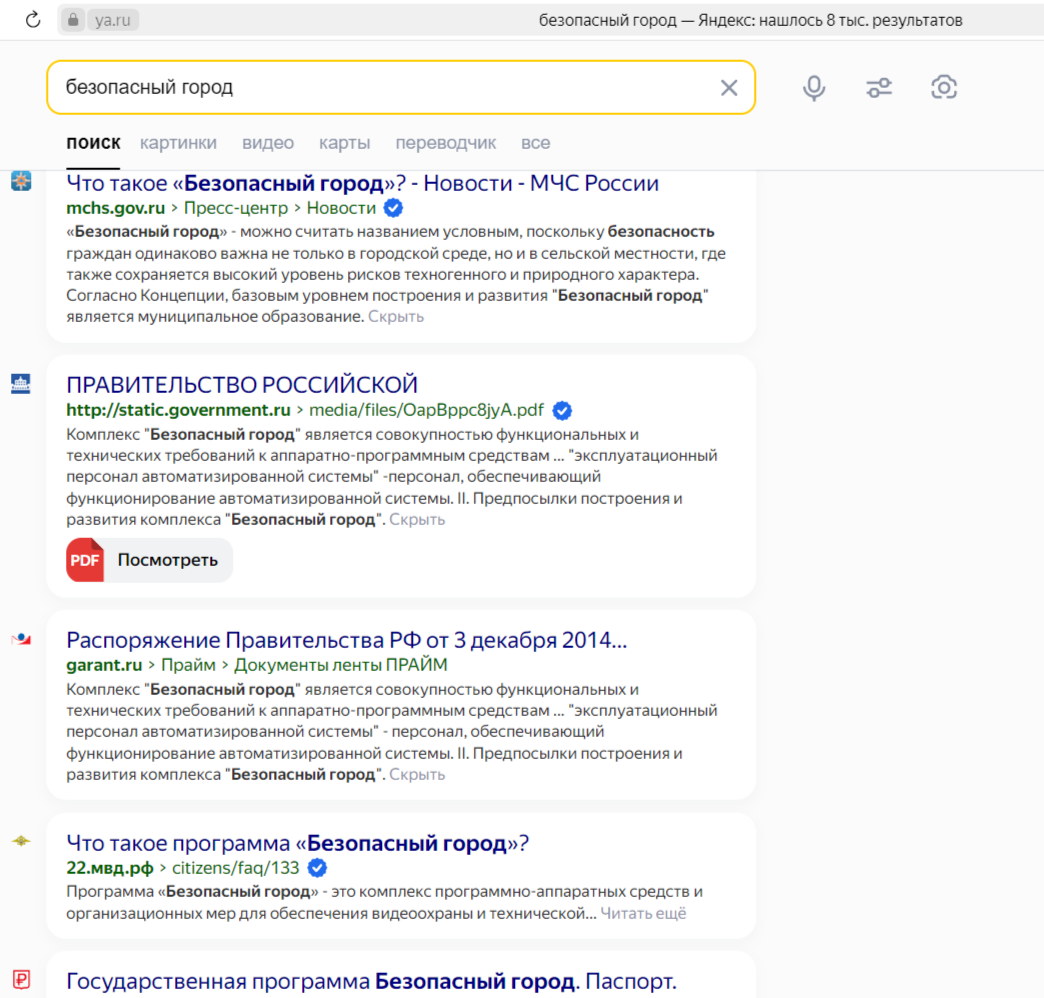Open the переводчик tab
The height and width of the screenshot is (998, 1044).
[445, 143]
